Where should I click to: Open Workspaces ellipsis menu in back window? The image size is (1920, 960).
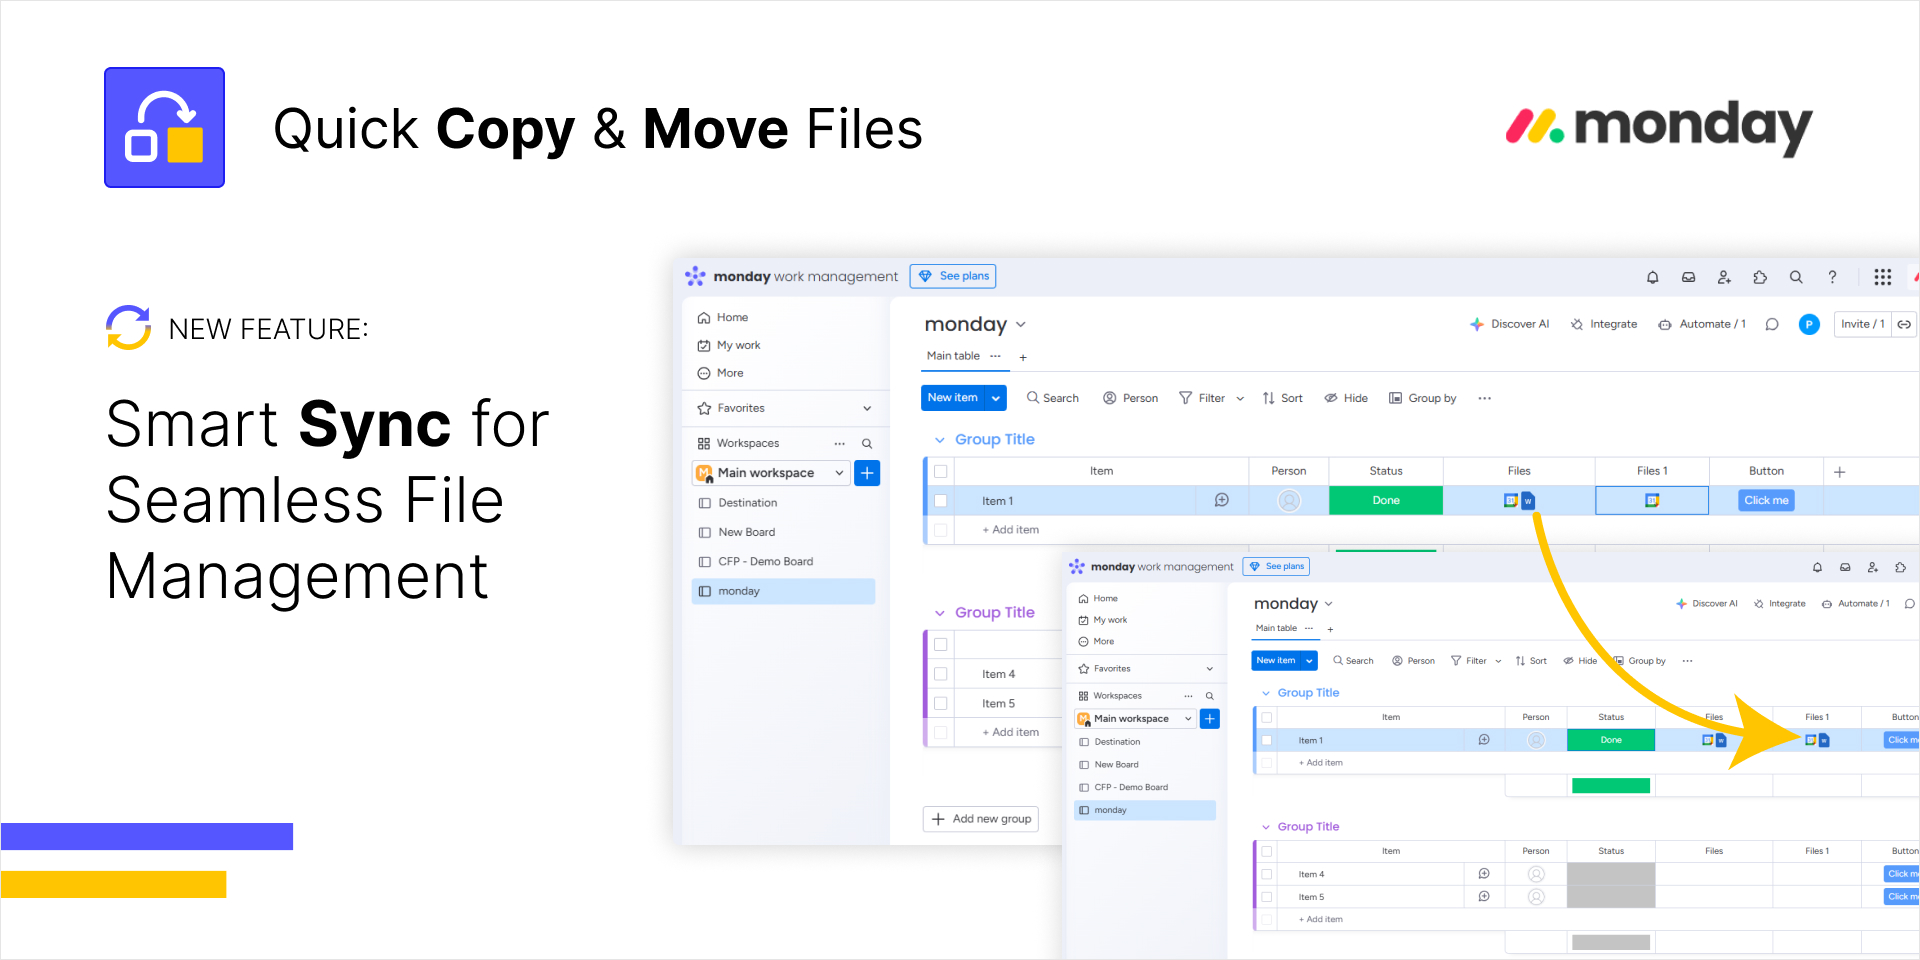839,443
